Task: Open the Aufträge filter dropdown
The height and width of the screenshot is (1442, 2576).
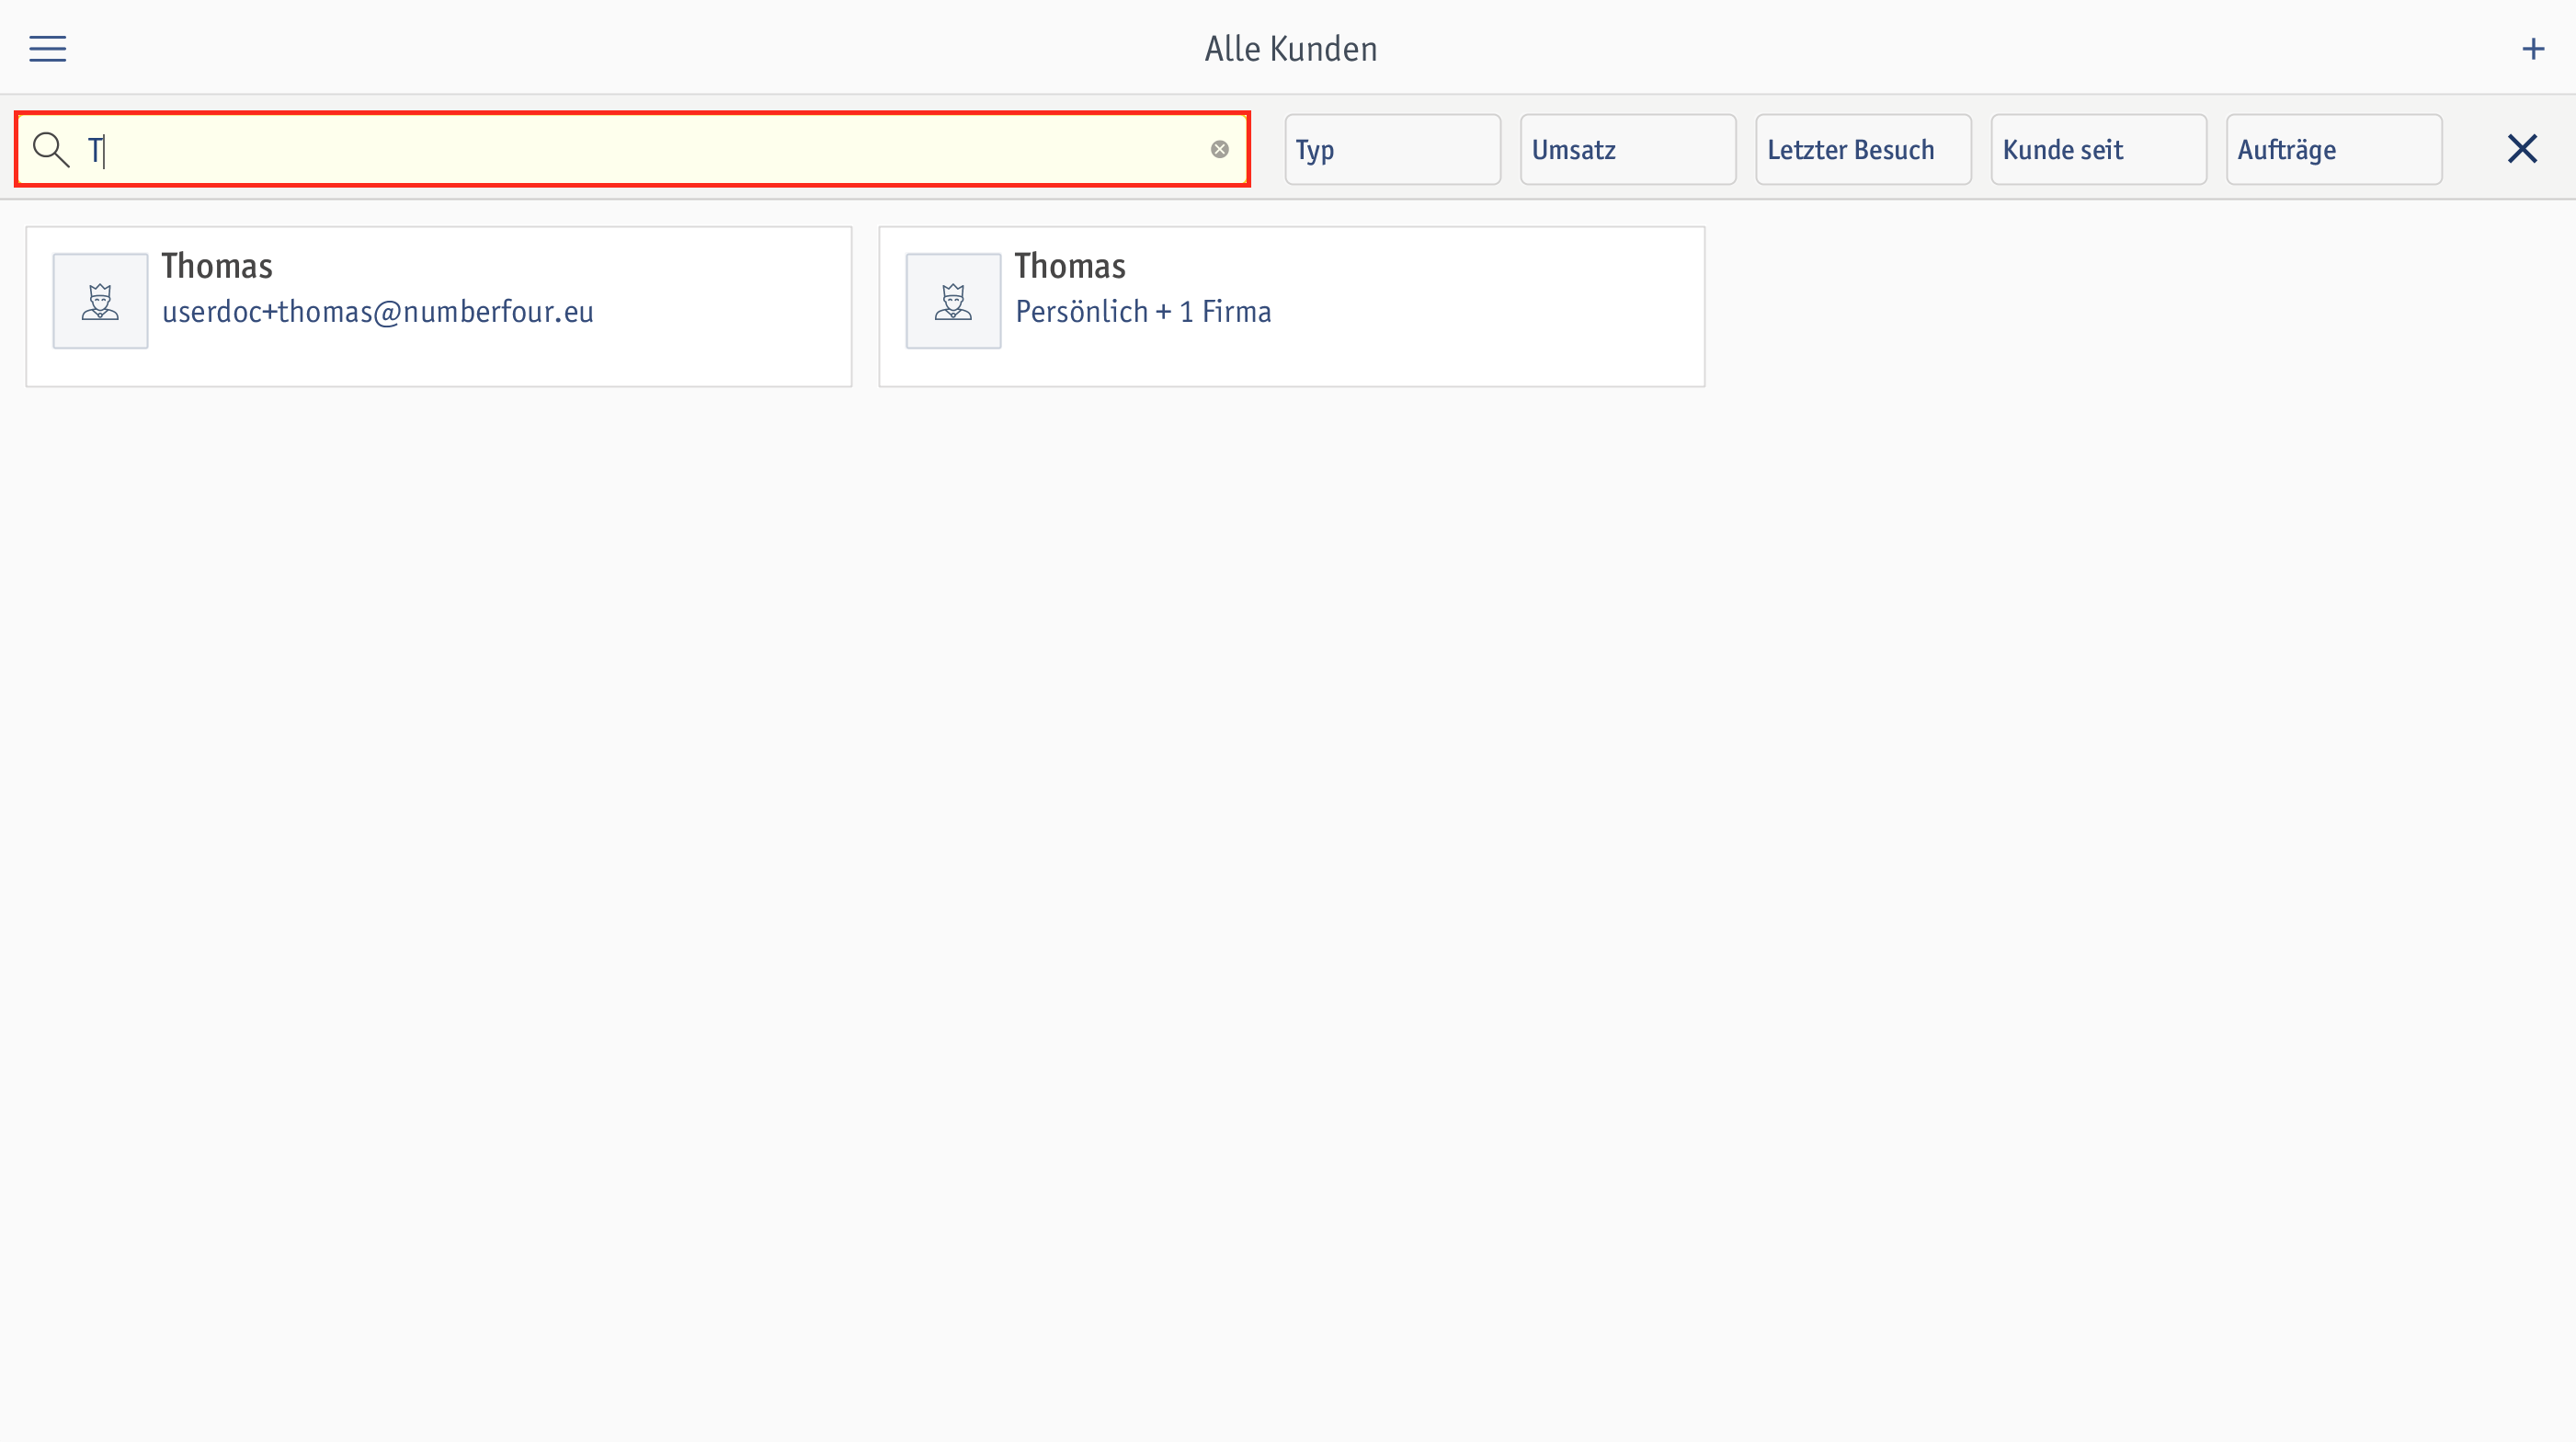Action: (x=2333, y=149)
